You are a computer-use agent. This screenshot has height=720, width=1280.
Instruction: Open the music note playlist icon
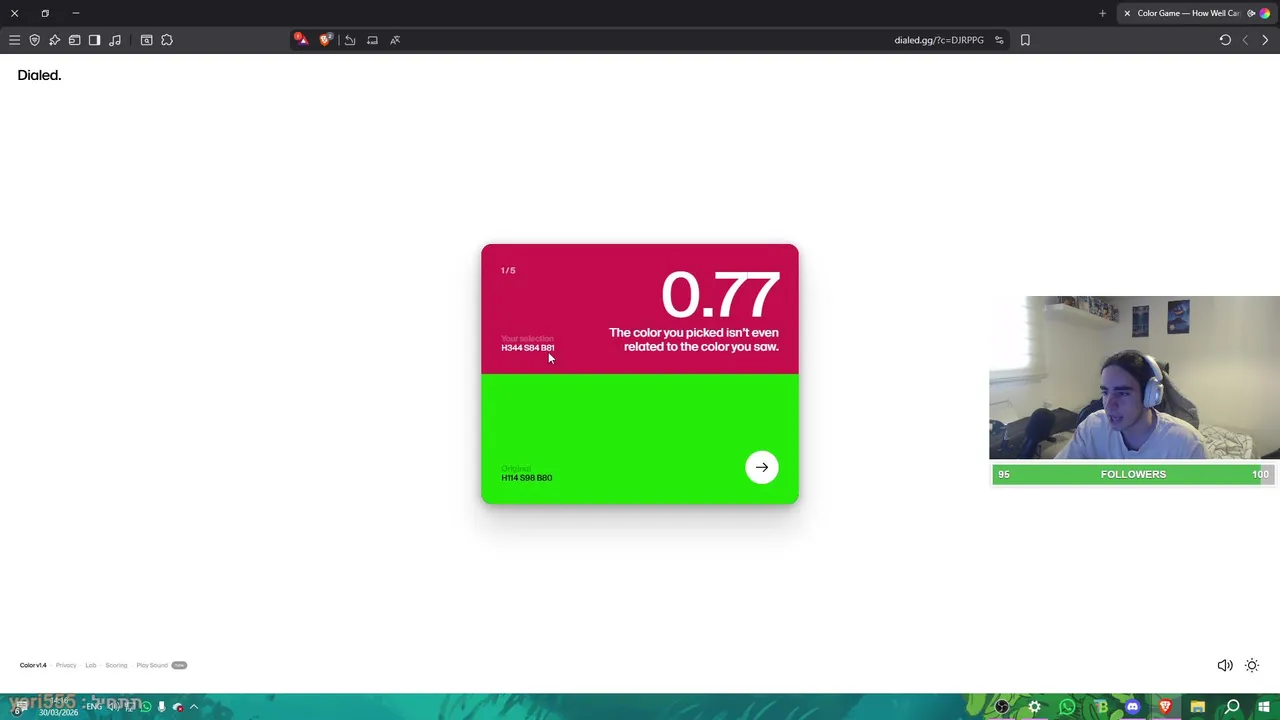coord(115,40)
